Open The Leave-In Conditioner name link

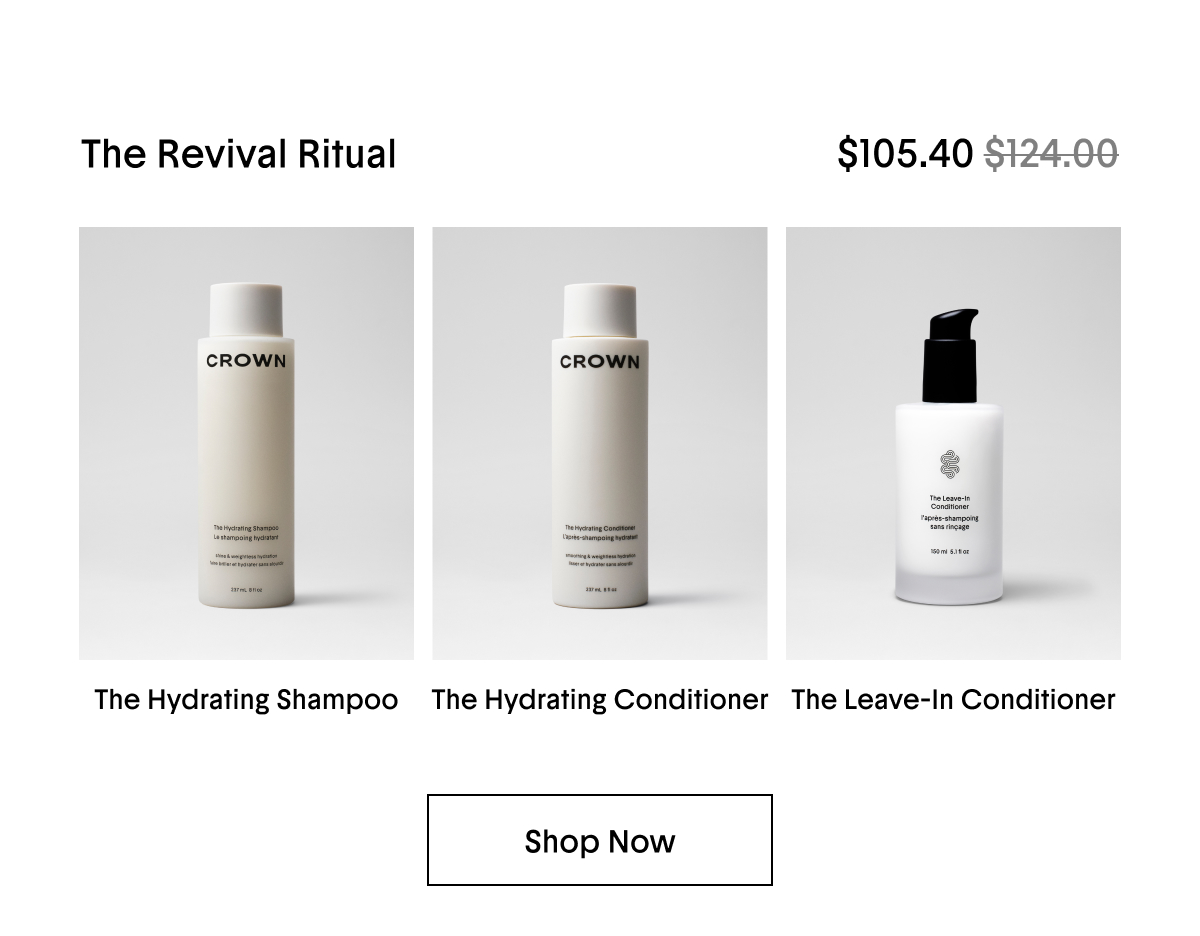(x=953, y=700)
